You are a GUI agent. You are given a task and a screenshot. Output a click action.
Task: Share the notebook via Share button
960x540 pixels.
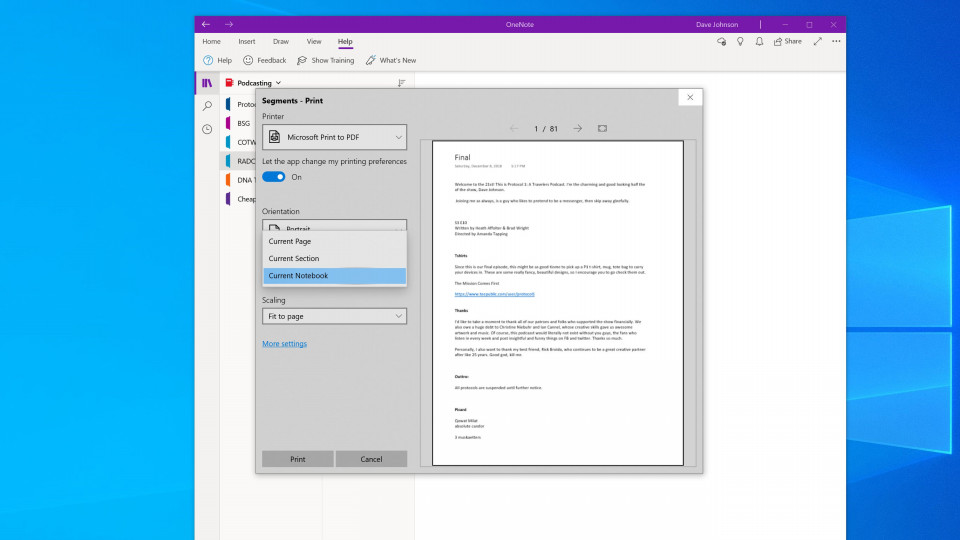point(787,42)
